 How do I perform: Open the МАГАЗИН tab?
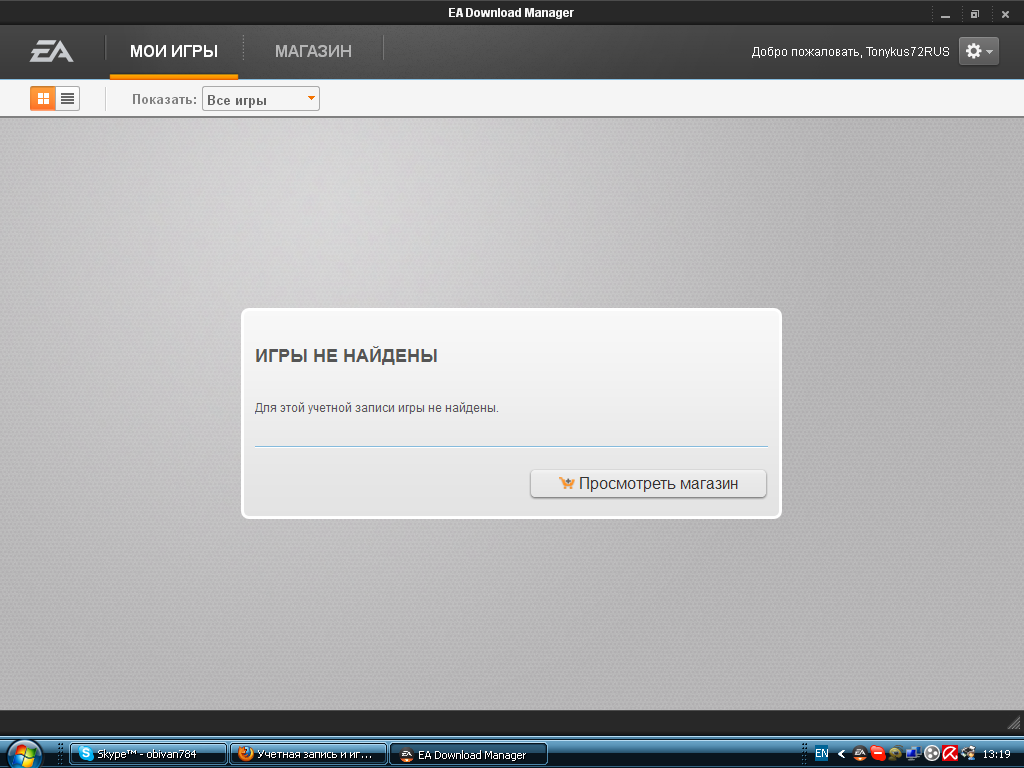pyautogui.click(x=313, y=51)
